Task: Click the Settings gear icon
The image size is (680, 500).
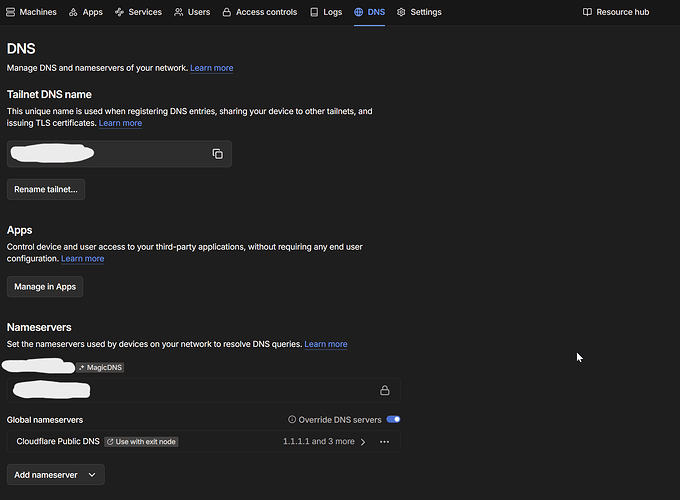Action: [x=401, y=12]
